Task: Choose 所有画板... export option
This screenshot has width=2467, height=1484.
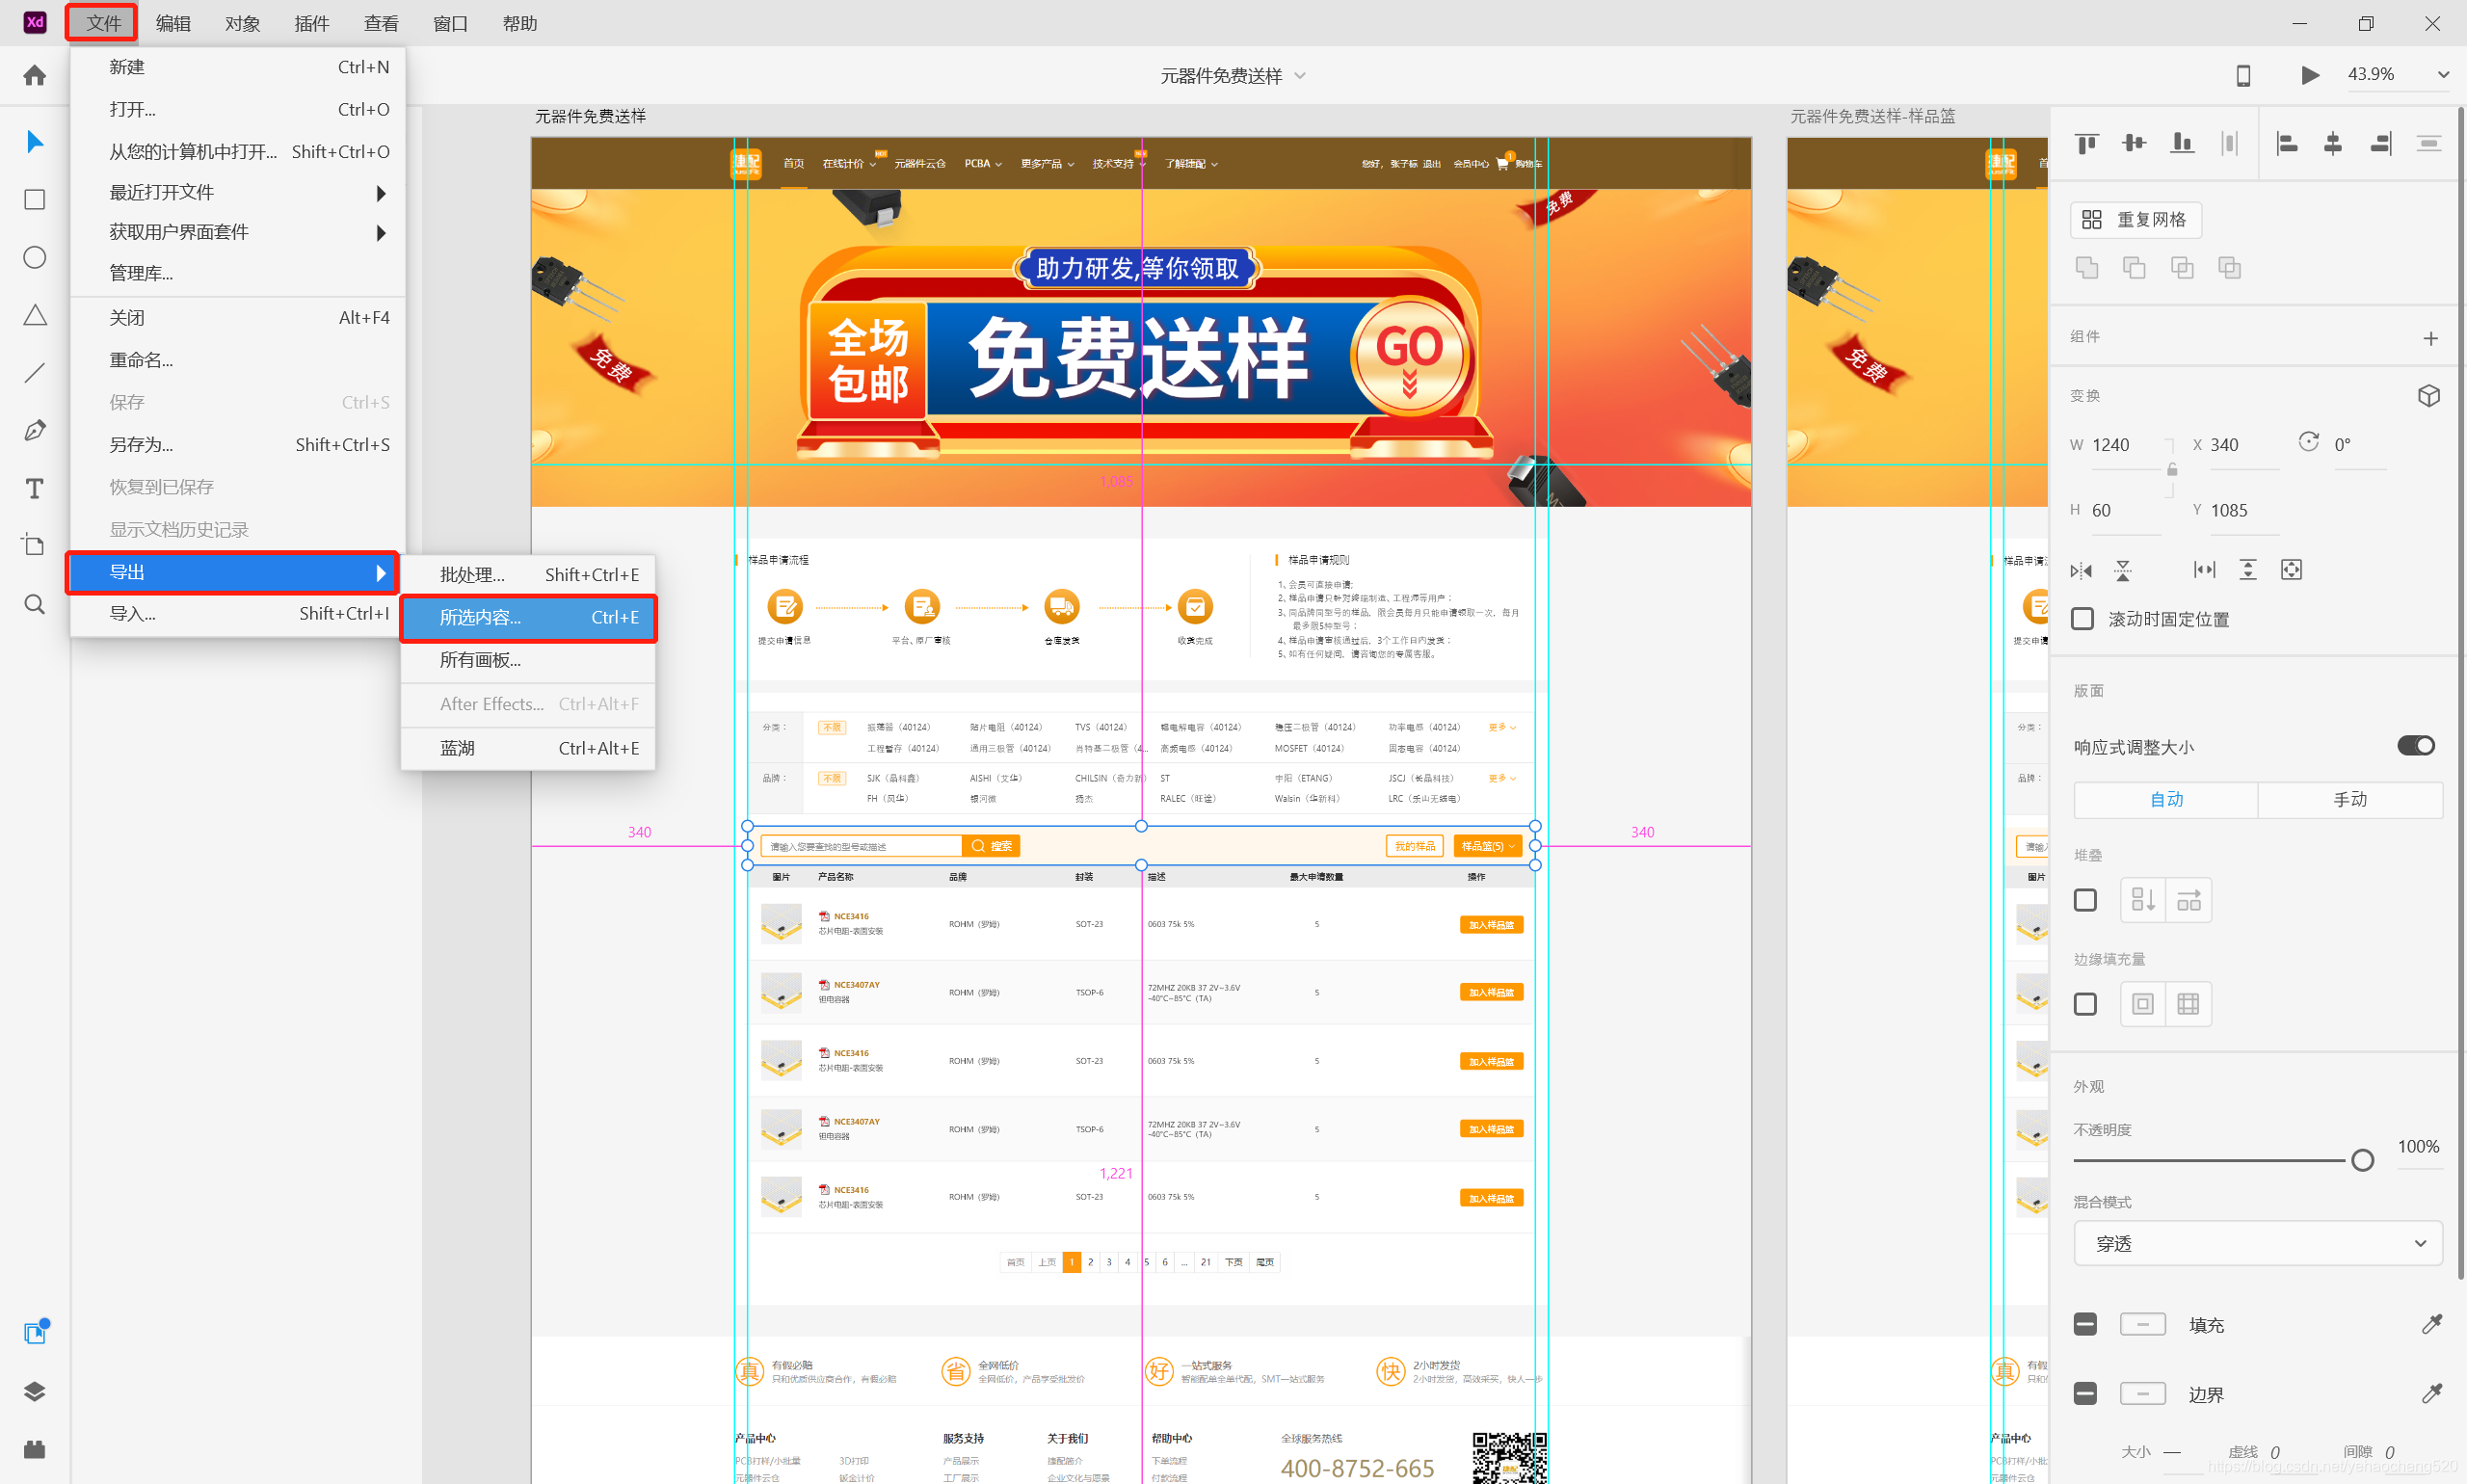Action: (x=481, y=660)
